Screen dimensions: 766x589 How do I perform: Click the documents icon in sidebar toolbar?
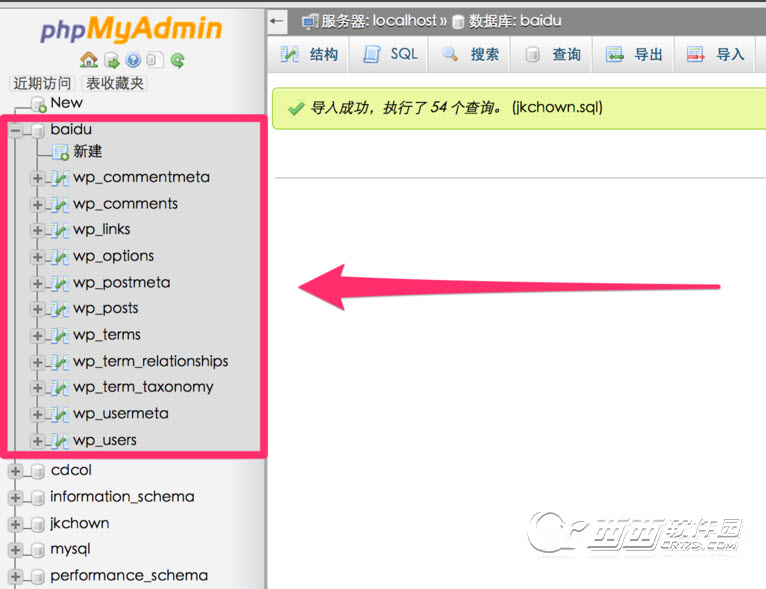(x=155, y=60)
